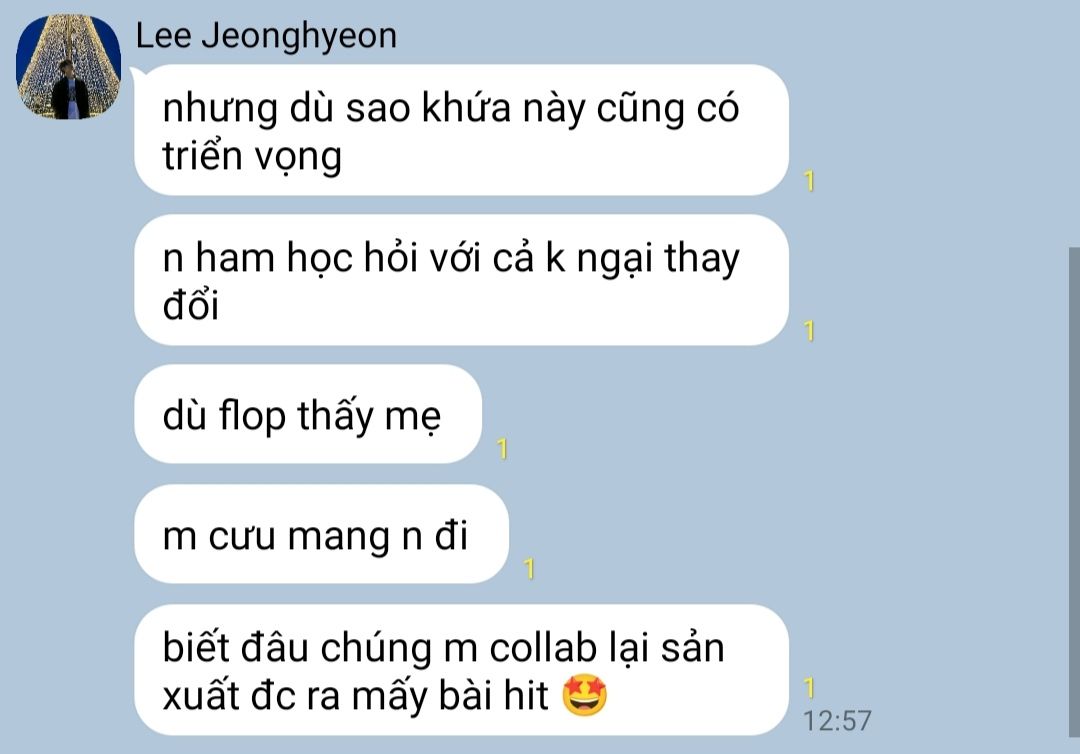Click the words "triển vọng" in first message
The height and width of the screenshot is (754, 1080).
[x=252, y=156]
